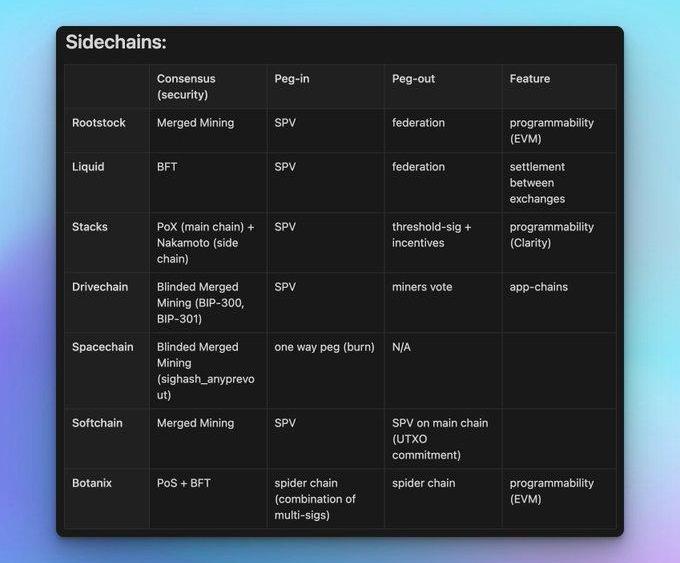This screenshot has width=680, height=563.
Task: Select the Liquid row label
Action: [88, 167]
